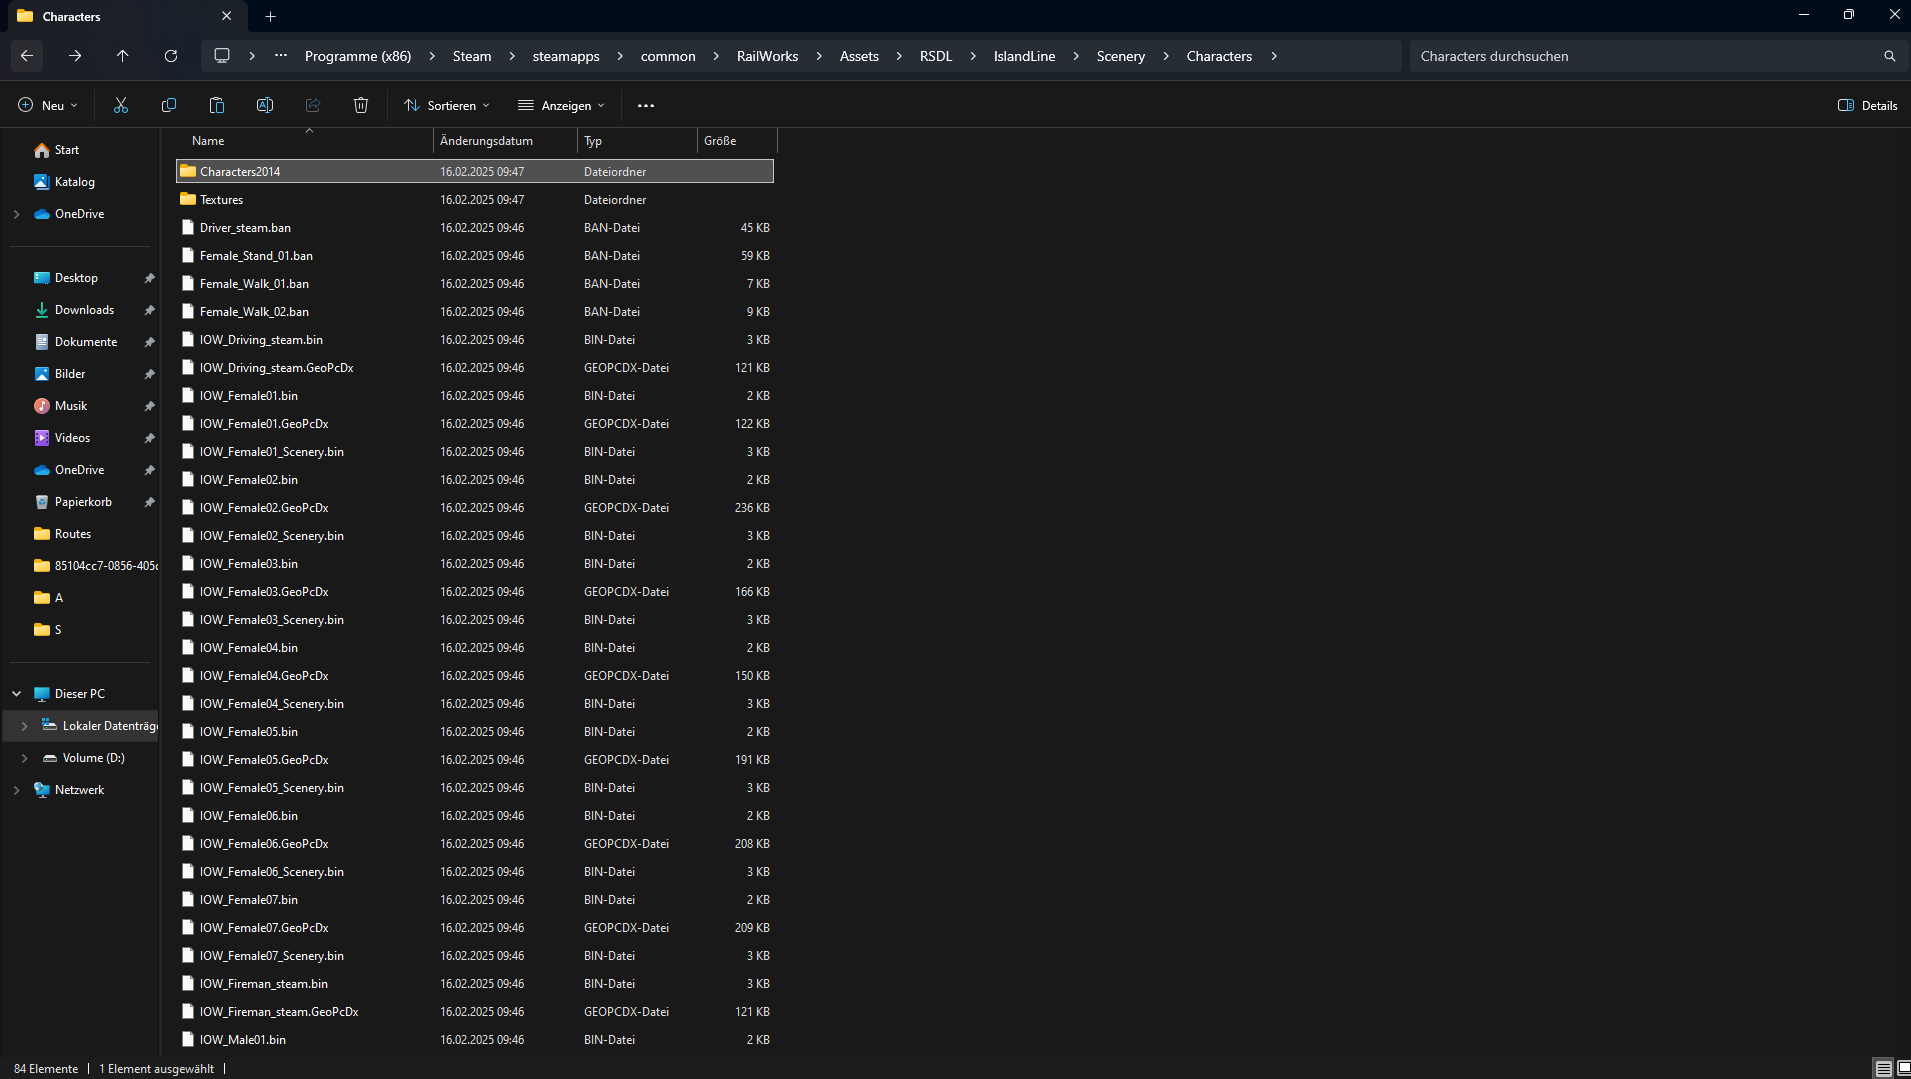The width and height of the screenshot is (1911, 1079).
Task: Click the Cut scissors icon
Action: [121, 105]
